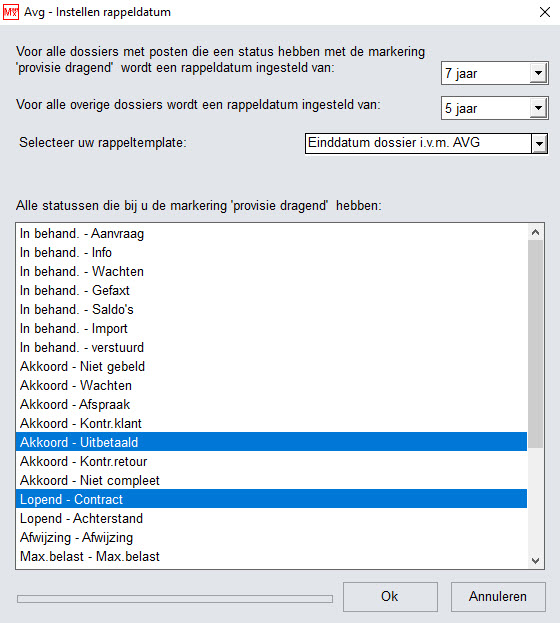
Task: Click the Ok button
Action: 390,597
